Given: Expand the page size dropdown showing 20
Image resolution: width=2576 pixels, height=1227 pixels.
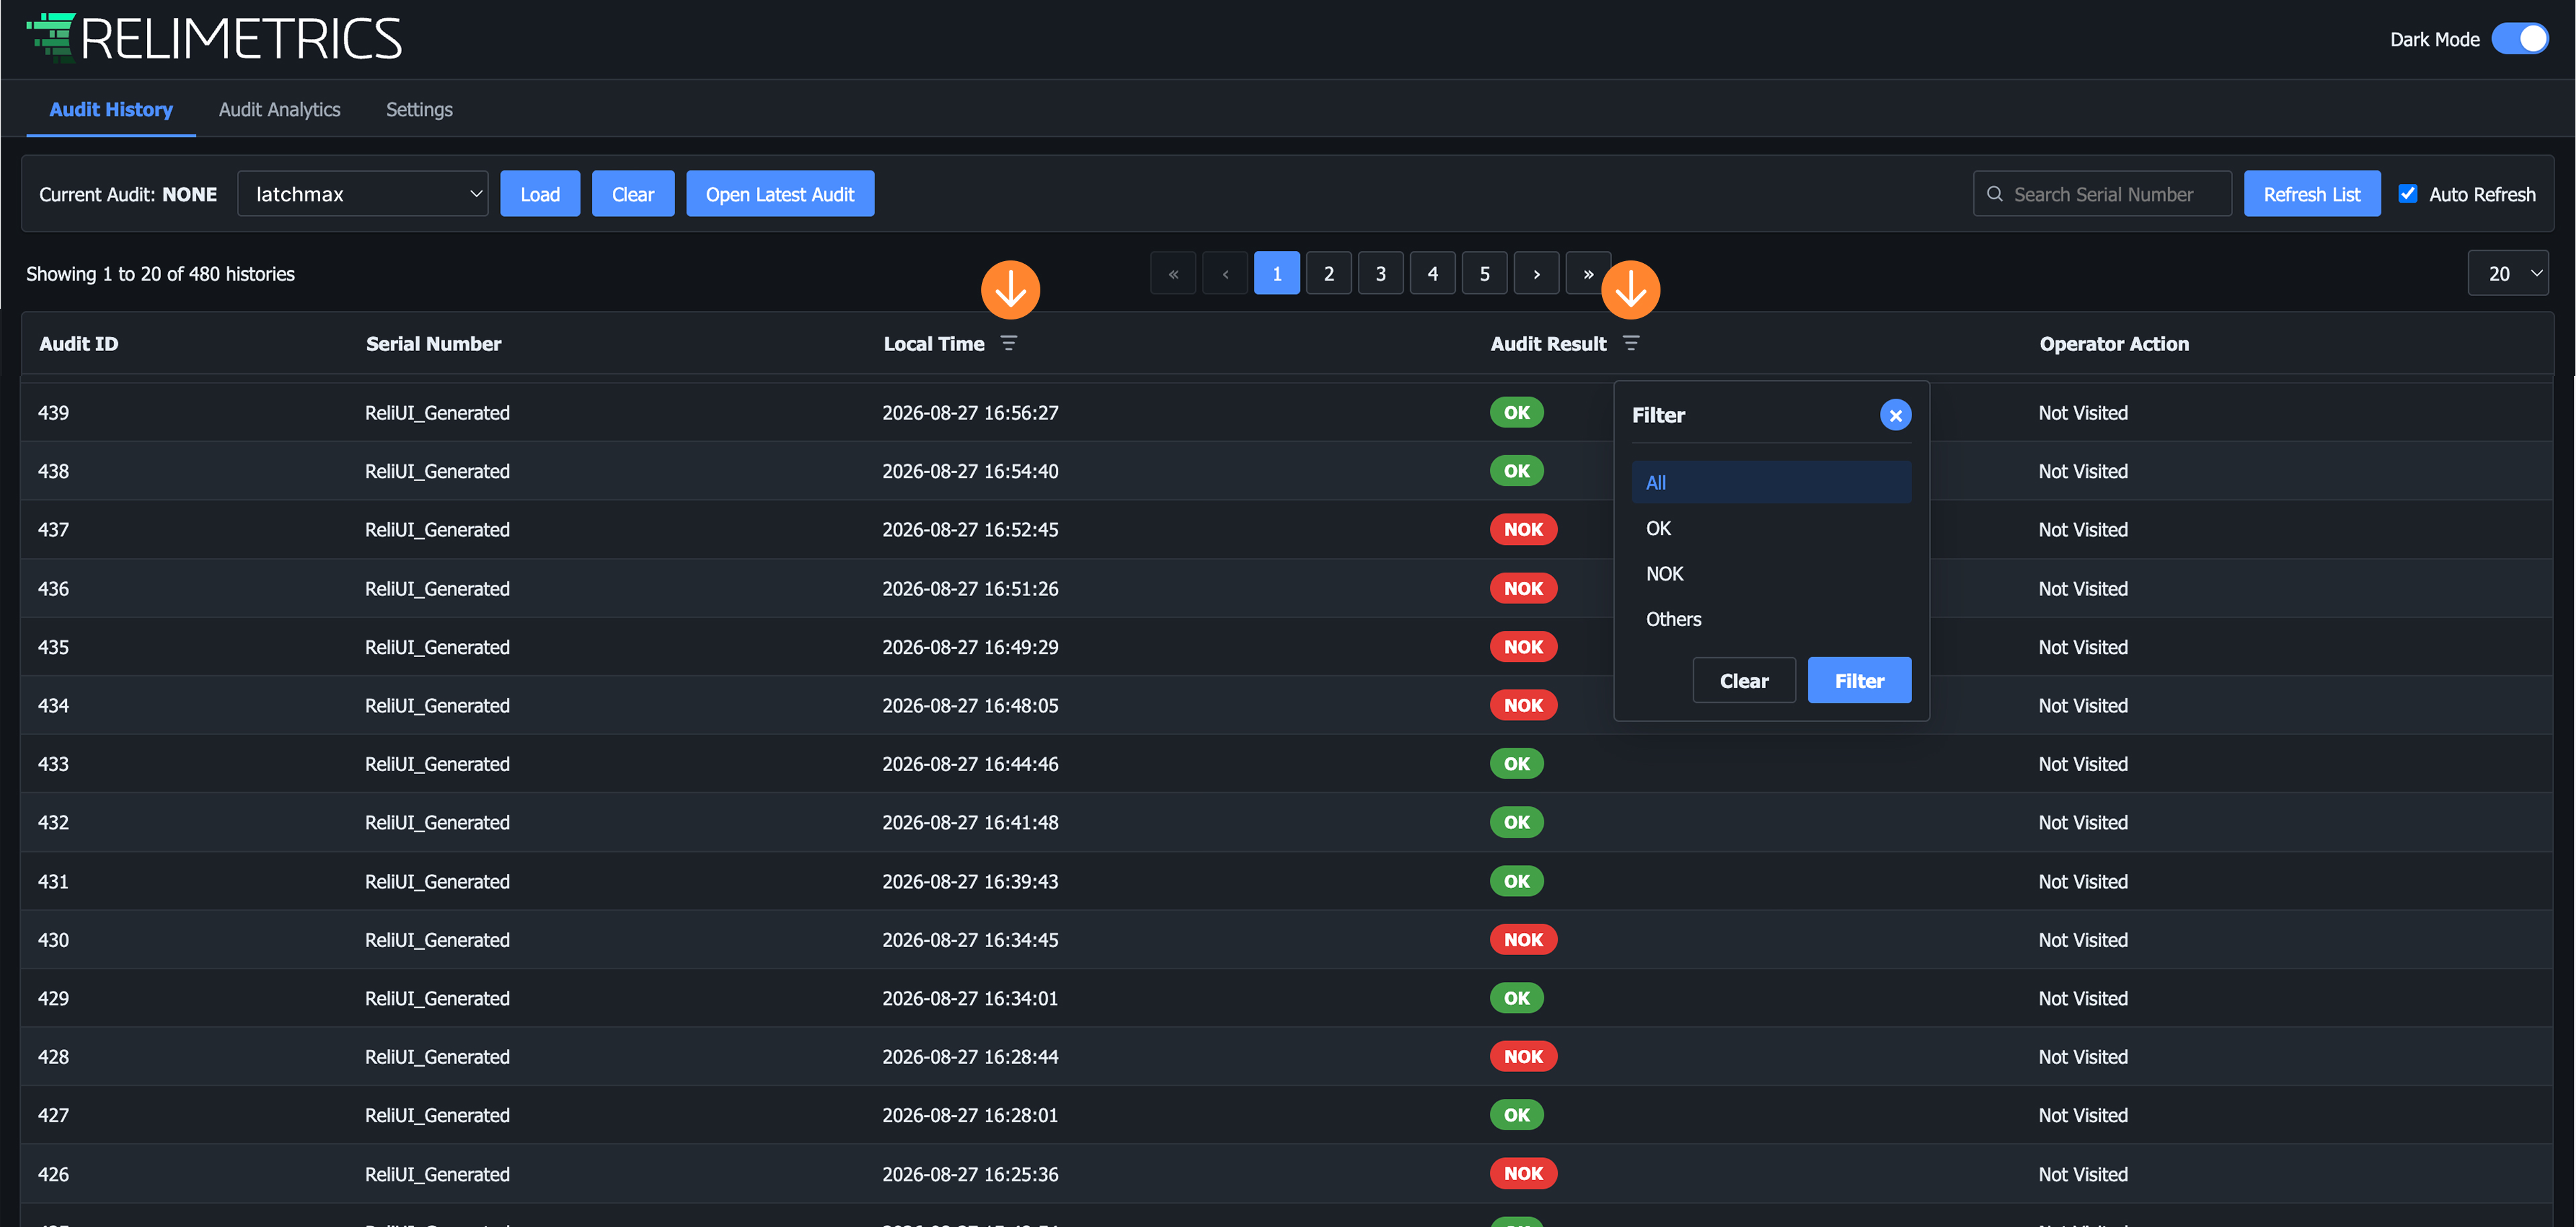Looking at the screenshot, I should [x=2508, y=273].
